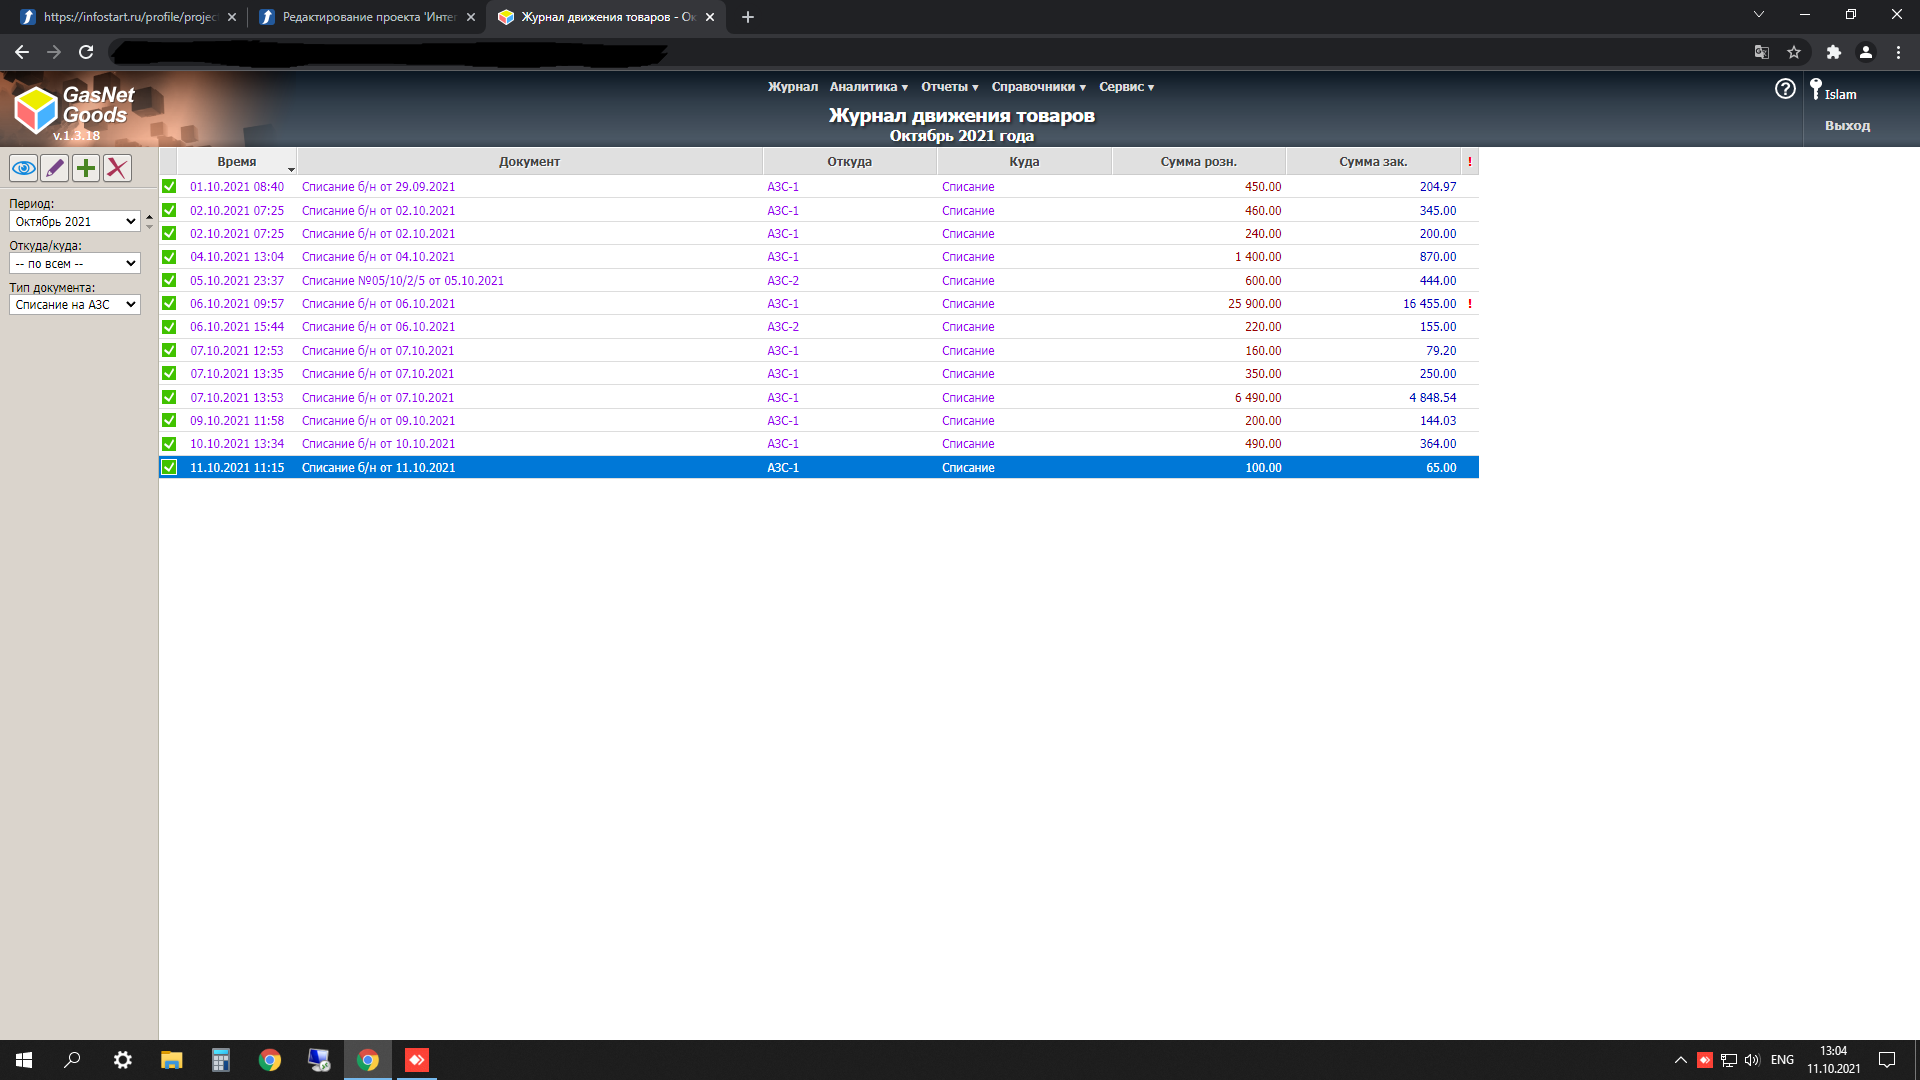Image resolution: width=1920 pixels, height=1080 pixels.
Task: Open Windows Start menu
Action: pos(24,1060)
